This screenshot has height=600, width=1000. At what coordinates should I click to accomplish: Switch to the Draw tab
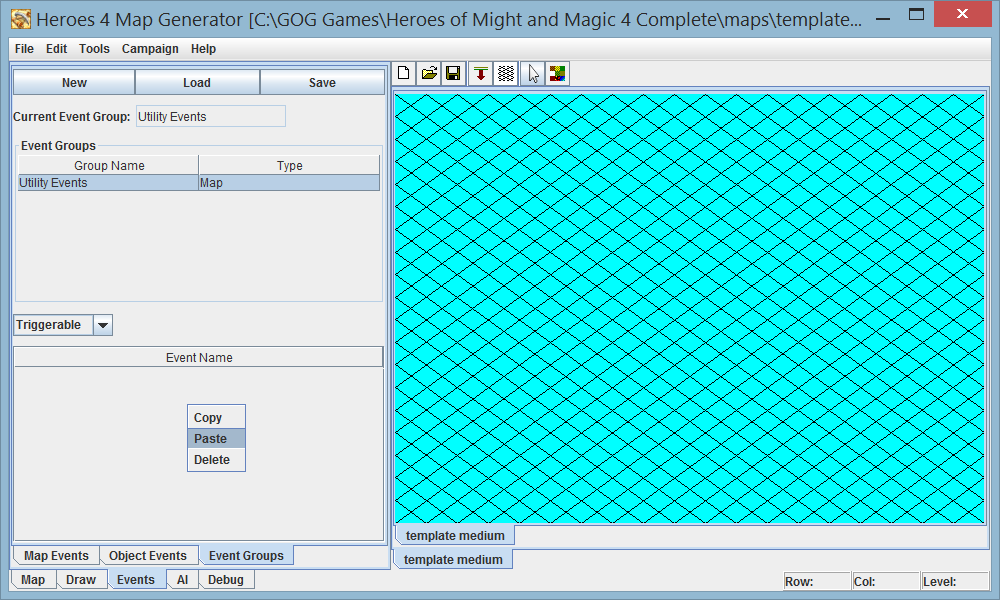click(x=81, y=580)
